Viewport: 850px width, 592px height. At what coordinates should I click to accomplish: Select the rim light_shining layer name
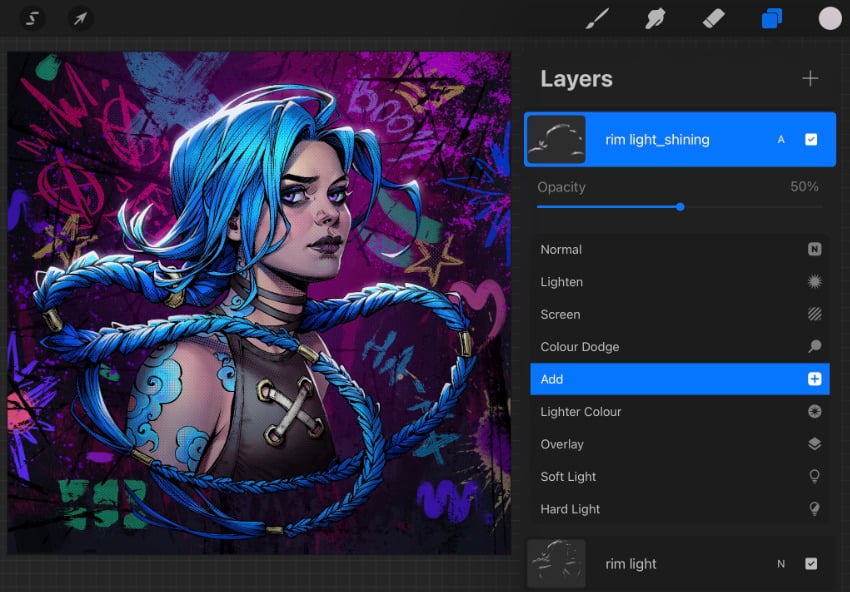pos(657,140)
